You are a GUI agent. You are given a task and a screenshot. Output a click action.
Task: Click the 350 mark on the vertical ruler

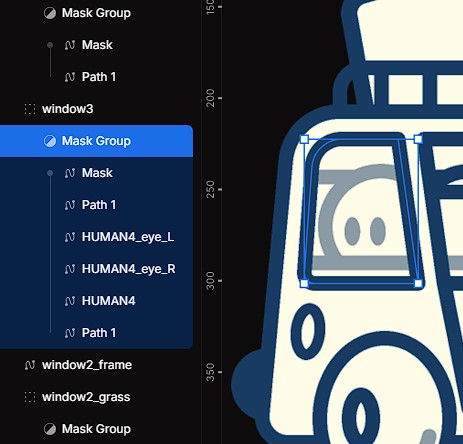(x=210, y=372)
